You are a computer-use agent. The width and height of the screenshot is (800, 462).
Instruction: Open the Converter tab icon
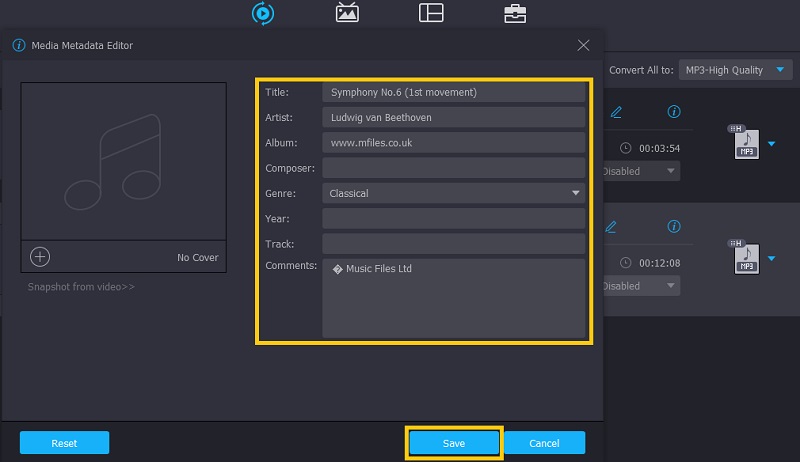264,13
